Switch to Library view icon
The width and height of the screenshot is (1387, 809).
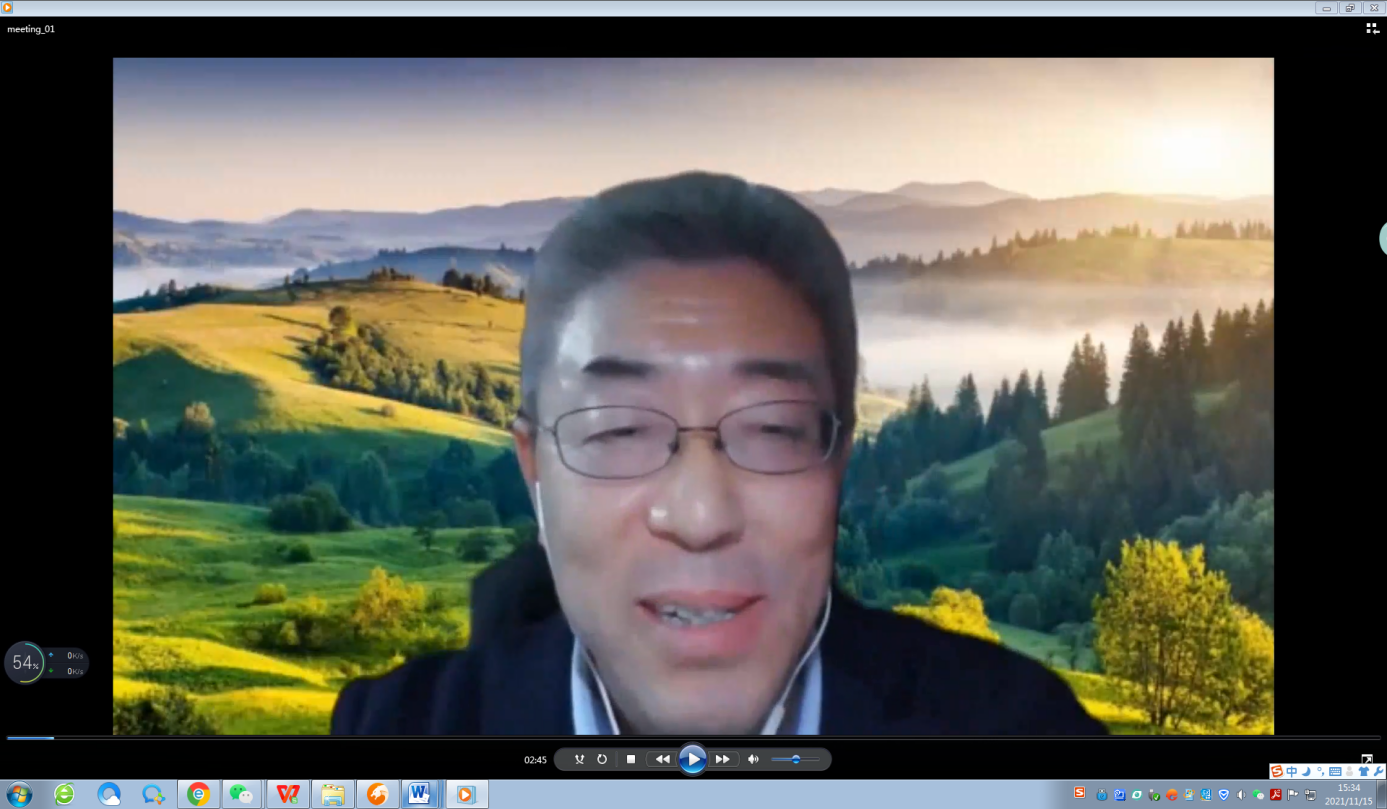pos(1372,29)
